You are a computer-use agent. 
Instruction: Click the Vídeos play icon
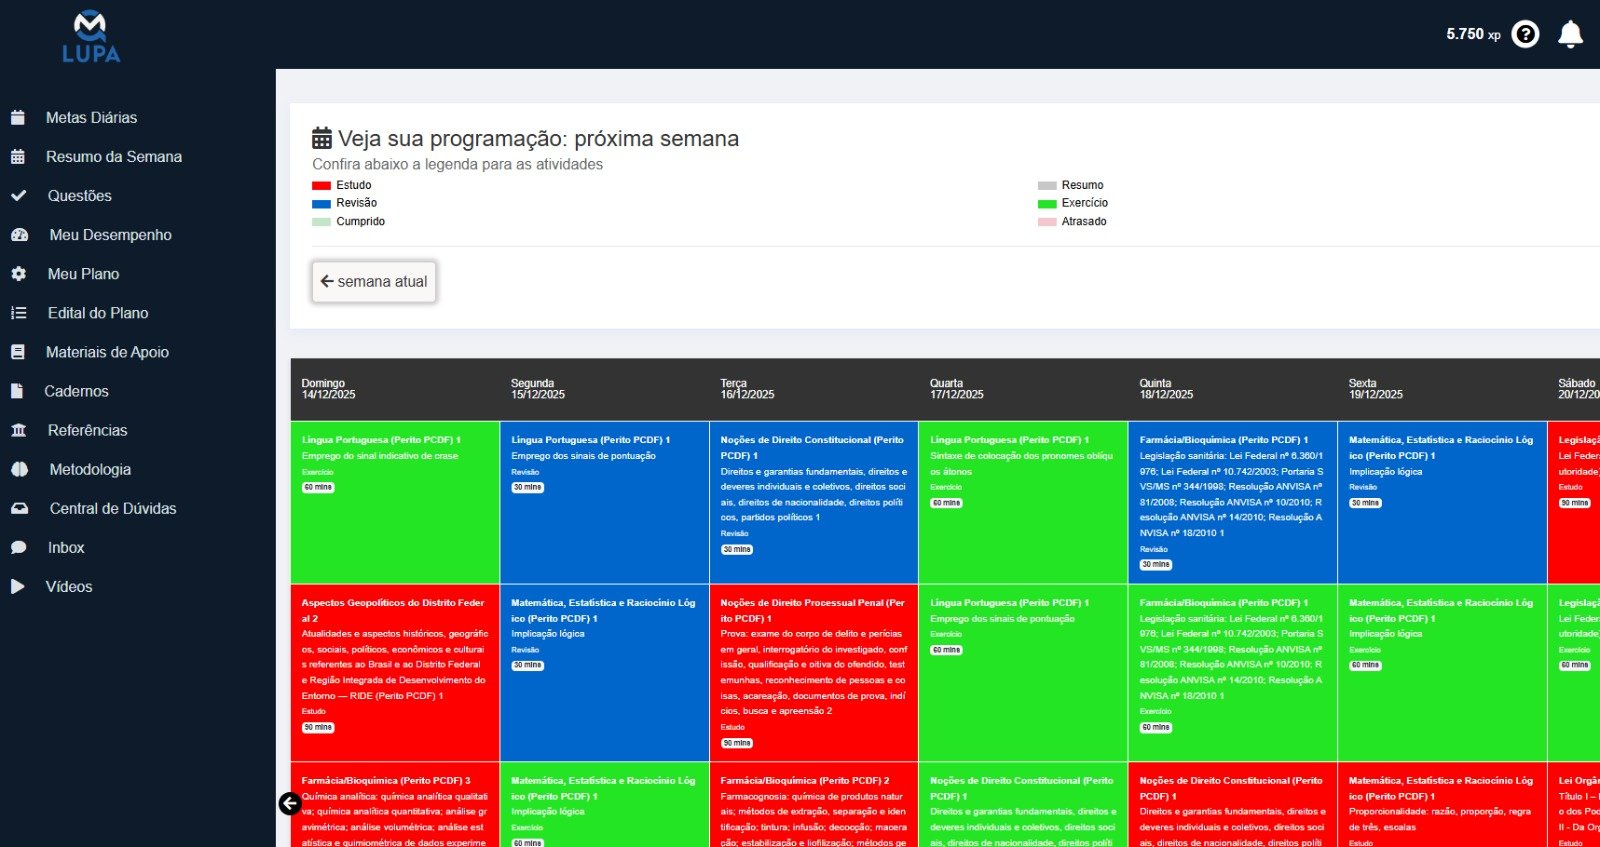tap(17, 587)
